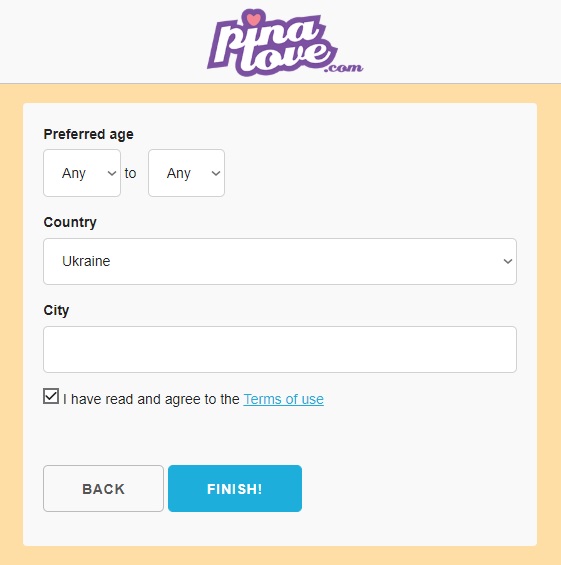Screen dimensions: 561x565
Task: Uncheck the Terms of use agreement checkbox
Action: point(51,396)
